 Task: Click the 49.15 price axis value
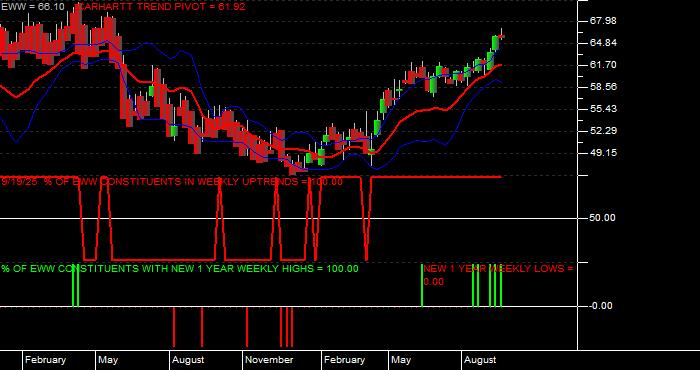pos(603,152)
